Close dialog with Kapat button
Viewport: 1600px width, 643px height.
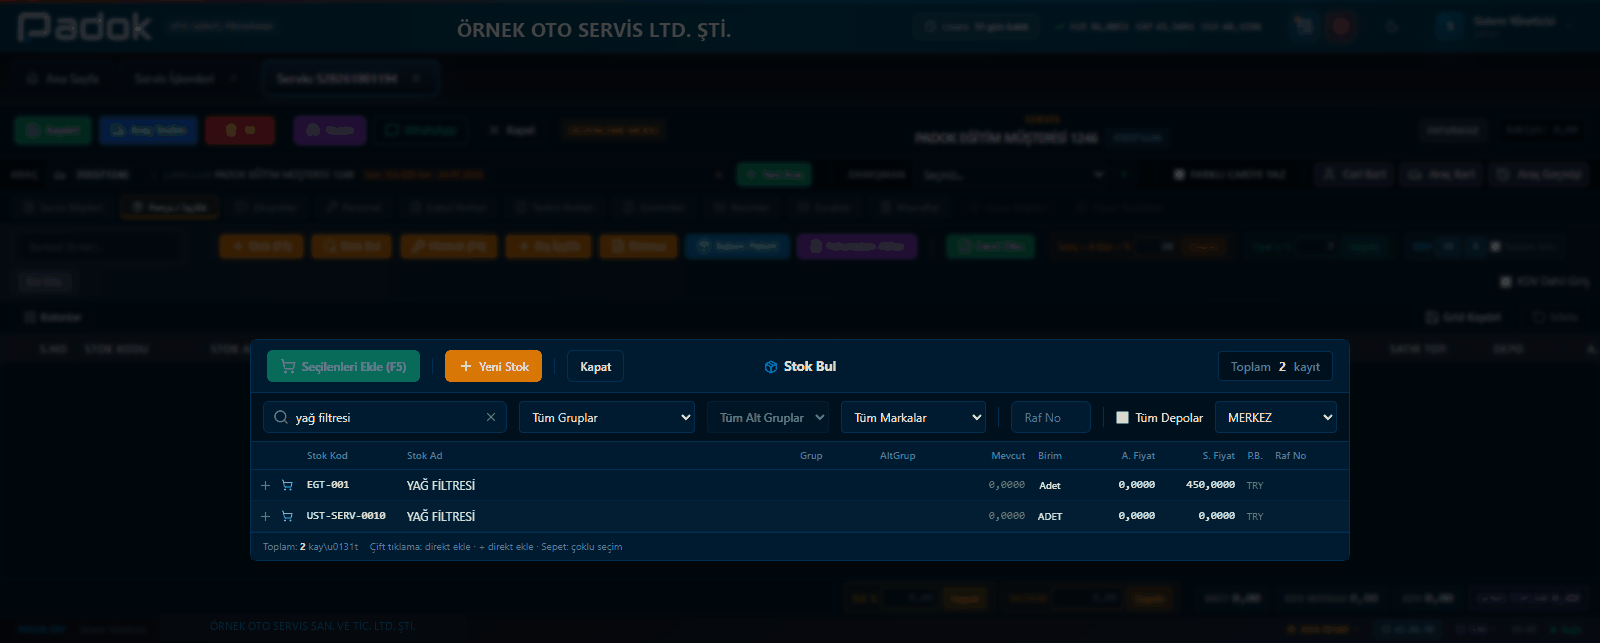click(596, 366)
